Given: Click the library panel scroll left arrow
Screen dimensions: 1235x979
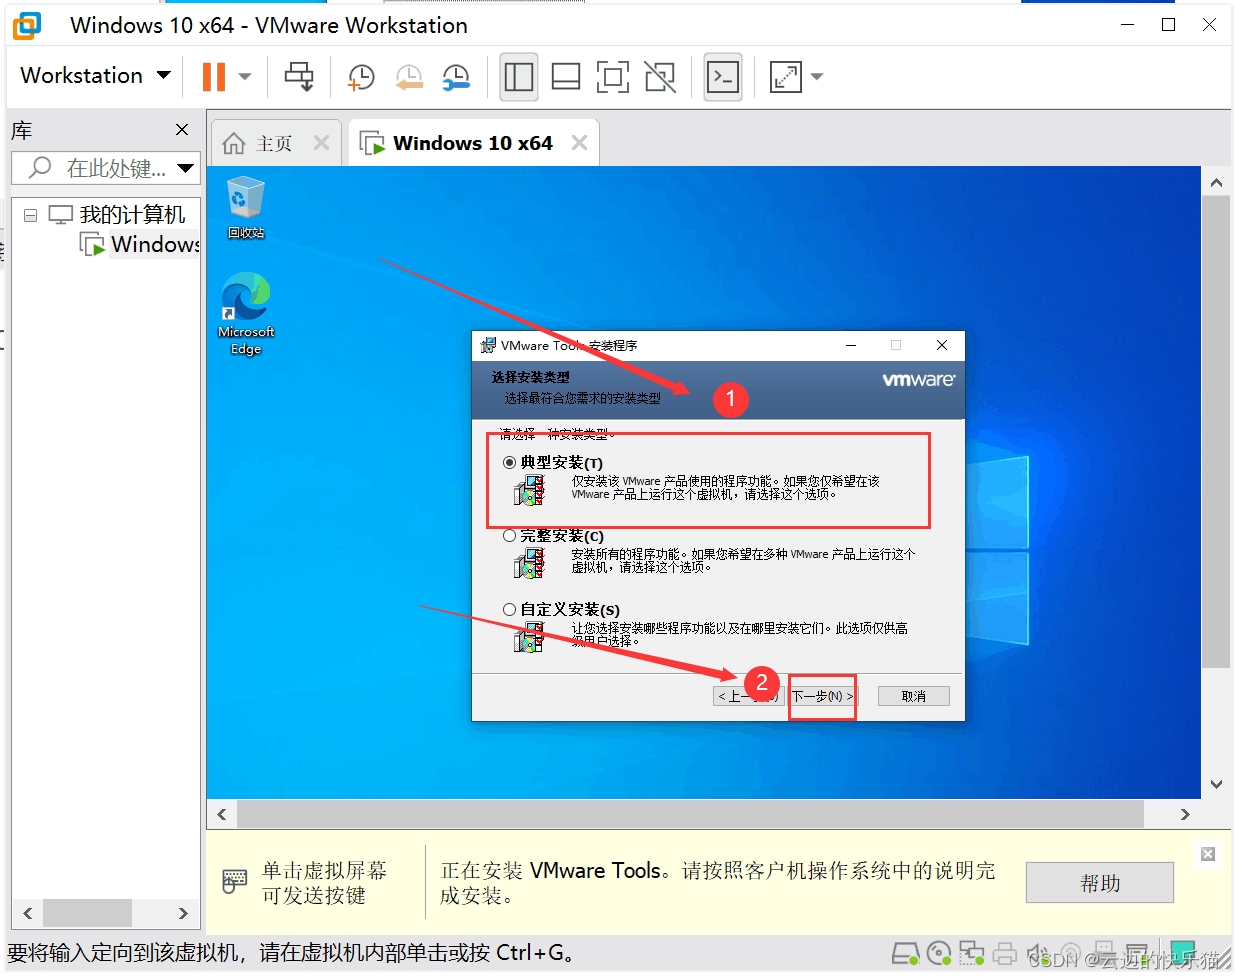Looking at the screenshot, I should 28,913.
